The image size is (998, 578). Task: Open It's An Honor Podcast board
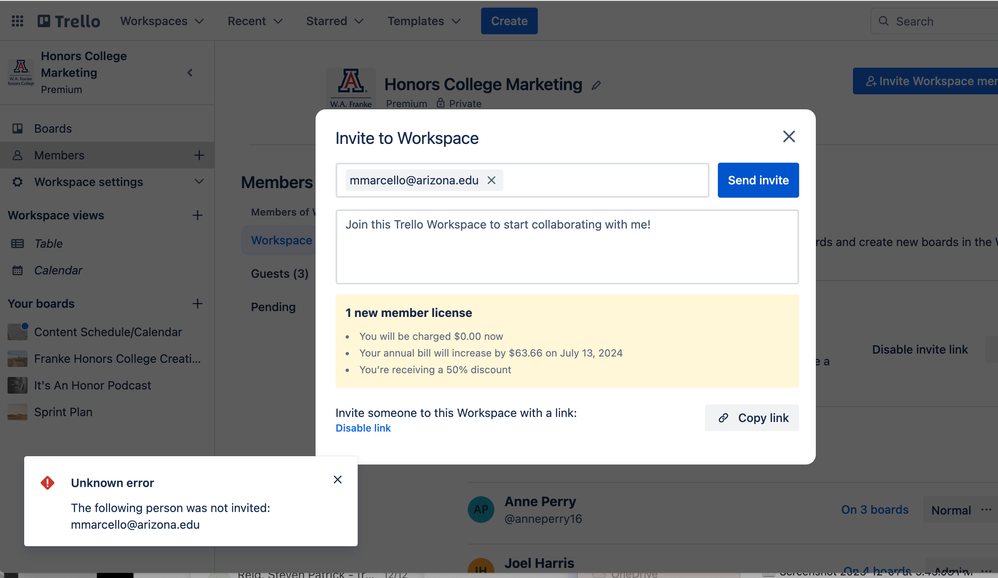pyautogui.click(x=92, y=386)
